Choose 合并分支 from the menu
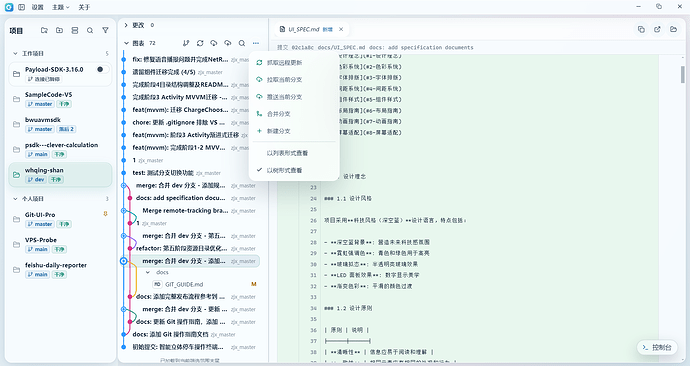Screen dimensions: 690x366 [294, 114]
